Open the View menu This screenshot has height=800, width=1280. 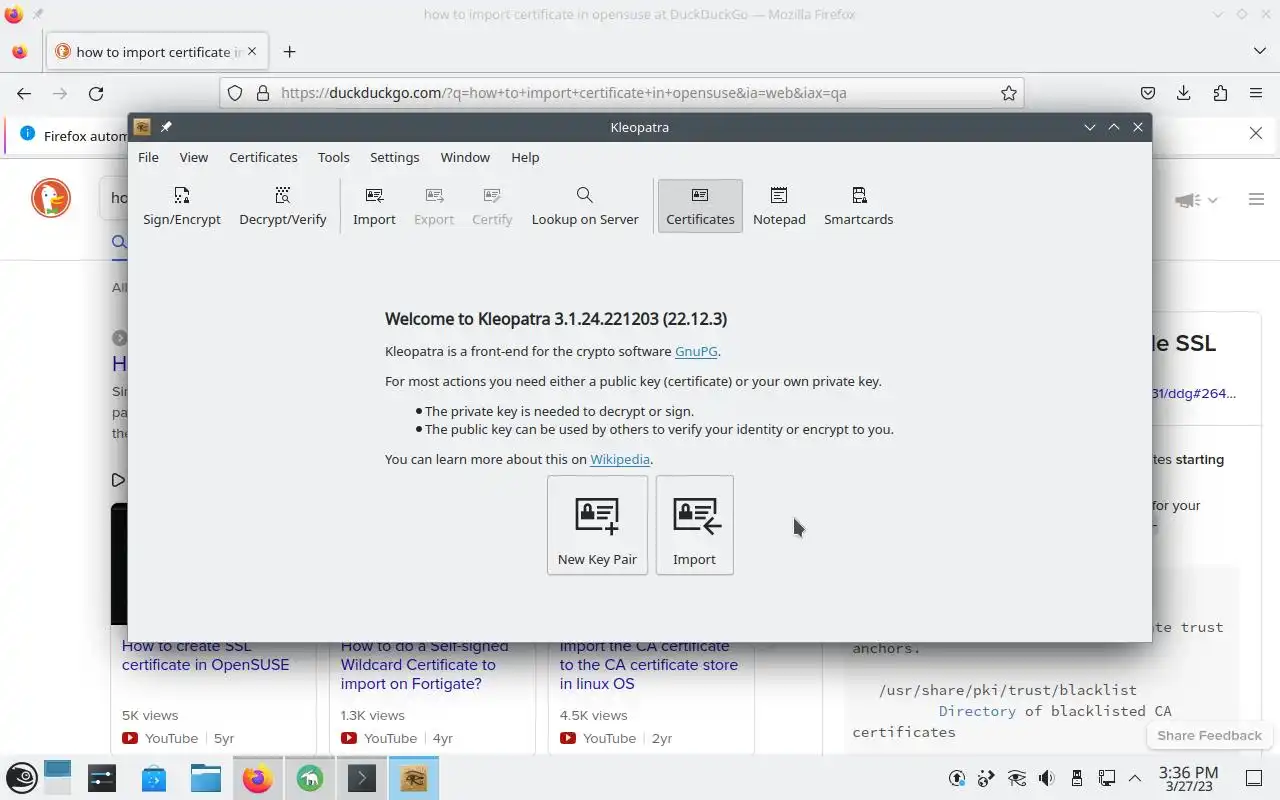194,157
